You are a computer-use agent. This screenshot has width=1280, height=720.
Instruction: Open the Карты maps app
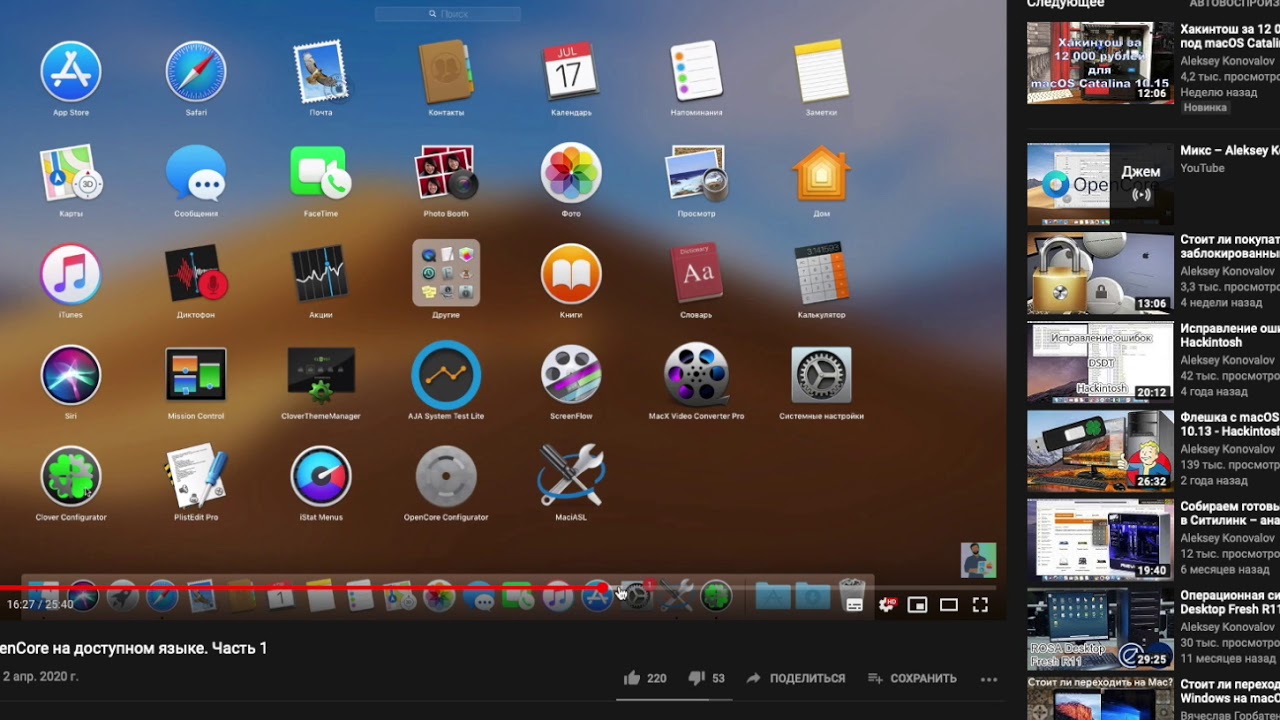click(71, 173)
